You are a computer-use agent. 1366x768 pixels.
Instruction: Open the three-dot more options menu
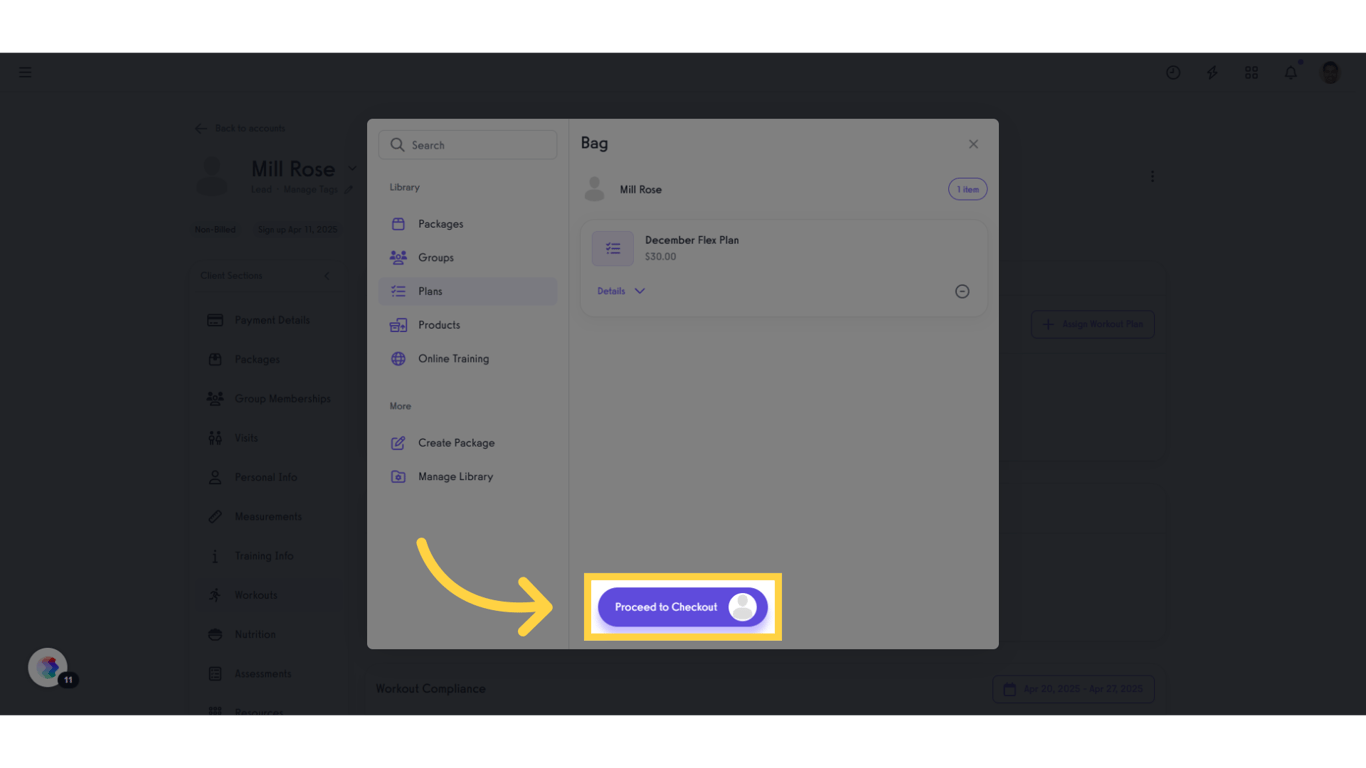click(1152, 177)
